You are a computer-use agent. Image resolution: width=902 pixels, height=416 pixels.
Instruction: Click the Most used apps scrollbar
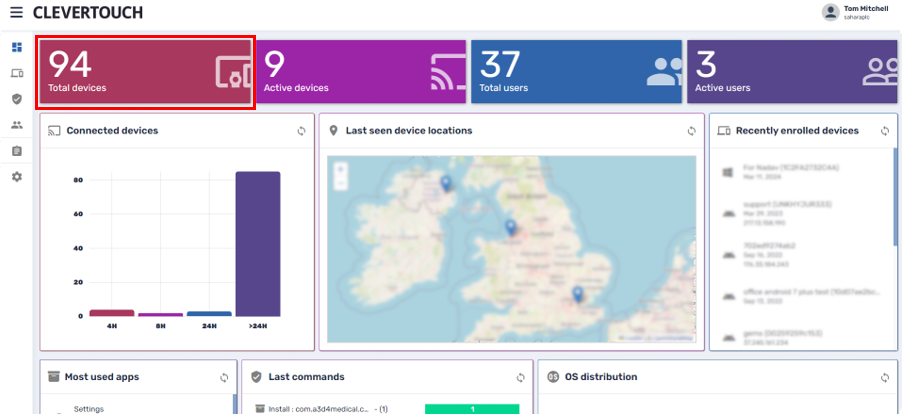pyautogui.click(x=234, y=404)
